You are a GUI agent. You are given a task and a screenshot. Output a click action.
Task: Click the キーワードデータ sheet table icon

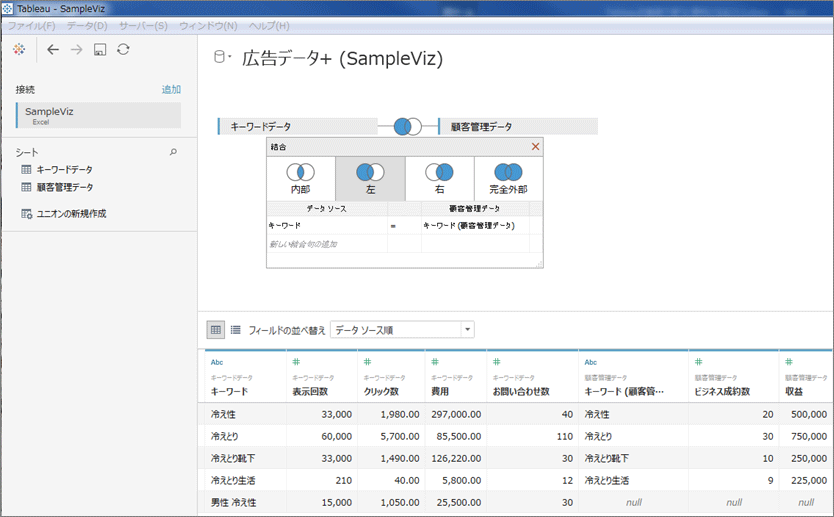(26, 170)
